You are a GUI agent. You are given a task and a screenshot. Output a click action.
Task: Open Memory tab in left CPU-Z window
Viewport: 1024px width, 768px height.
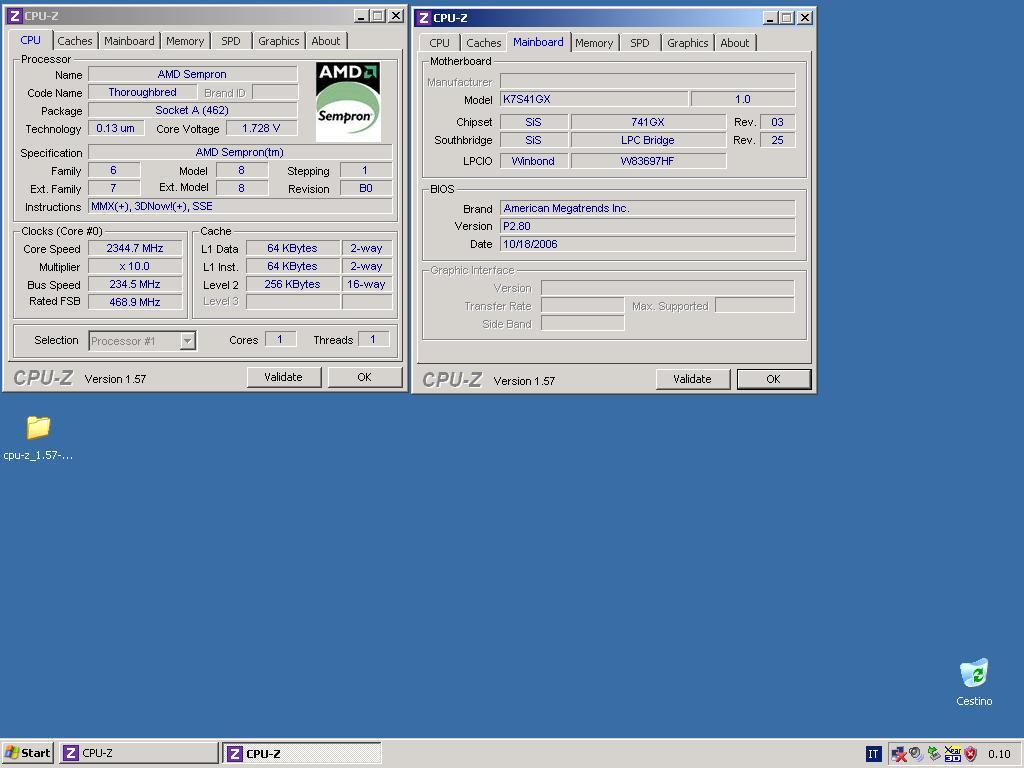tap(185, 40)
